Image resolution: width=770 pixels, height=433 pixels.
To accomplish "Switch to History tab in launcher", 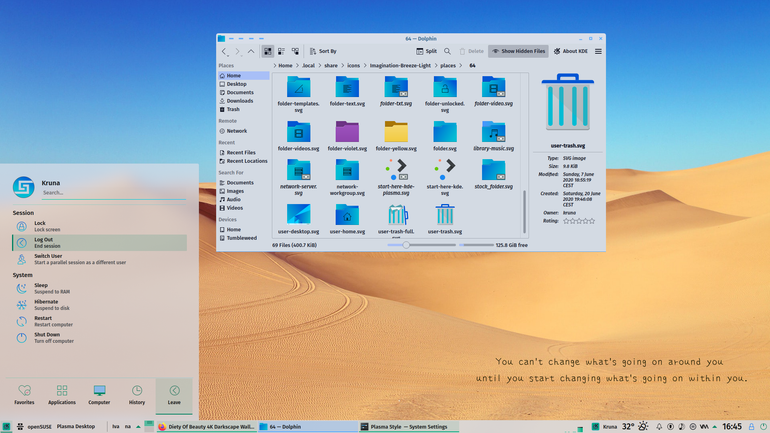I will (137, 395).
